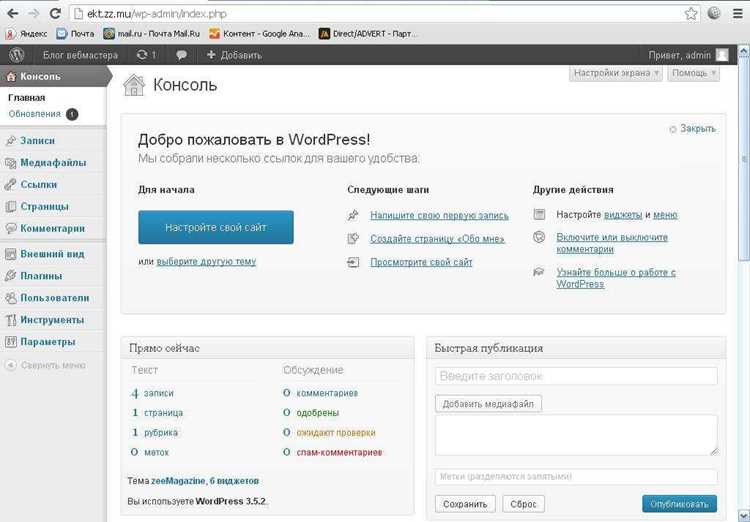Click the спам-комментариев link
This screenshot has height=522, width=750.
click(339, 452)
